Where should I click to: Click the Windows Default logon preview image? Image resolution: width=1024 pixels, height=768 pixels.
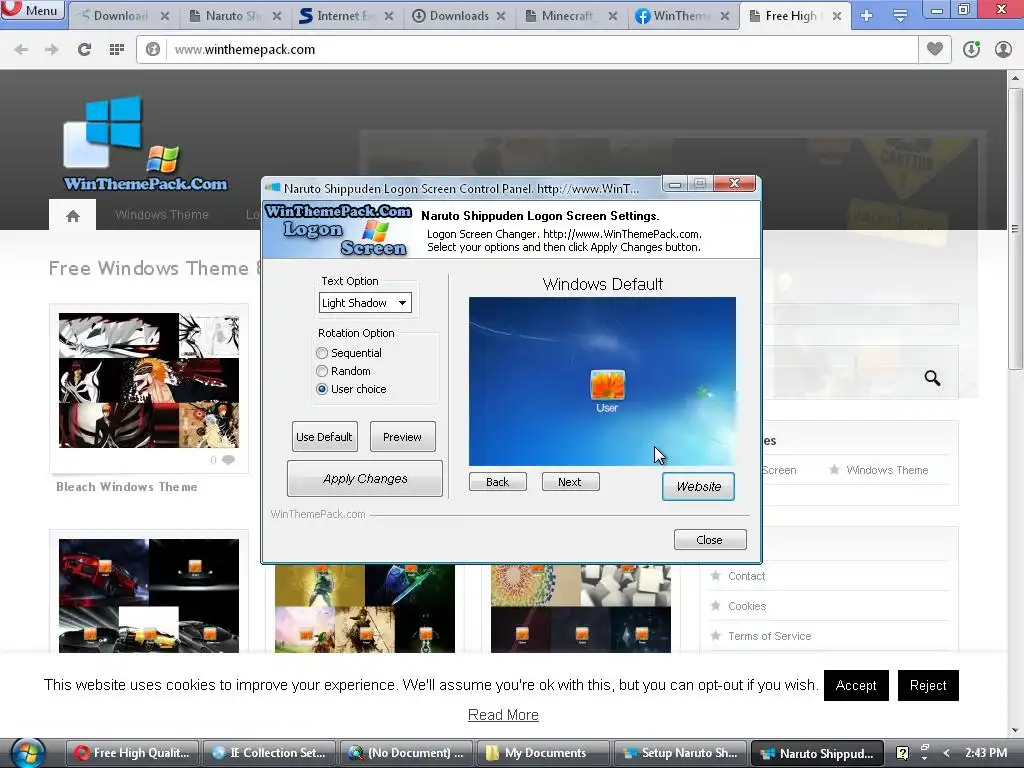pyautogui.click(x=602, y=381)
